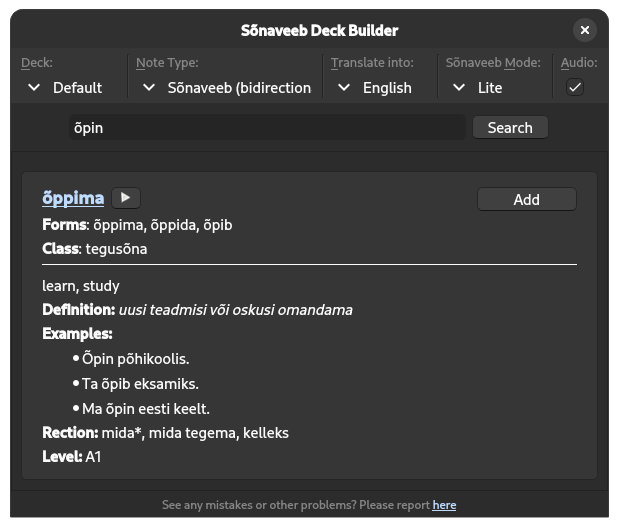Click the 'Audio:' label
619x528 pixels.
pos(579,62)
